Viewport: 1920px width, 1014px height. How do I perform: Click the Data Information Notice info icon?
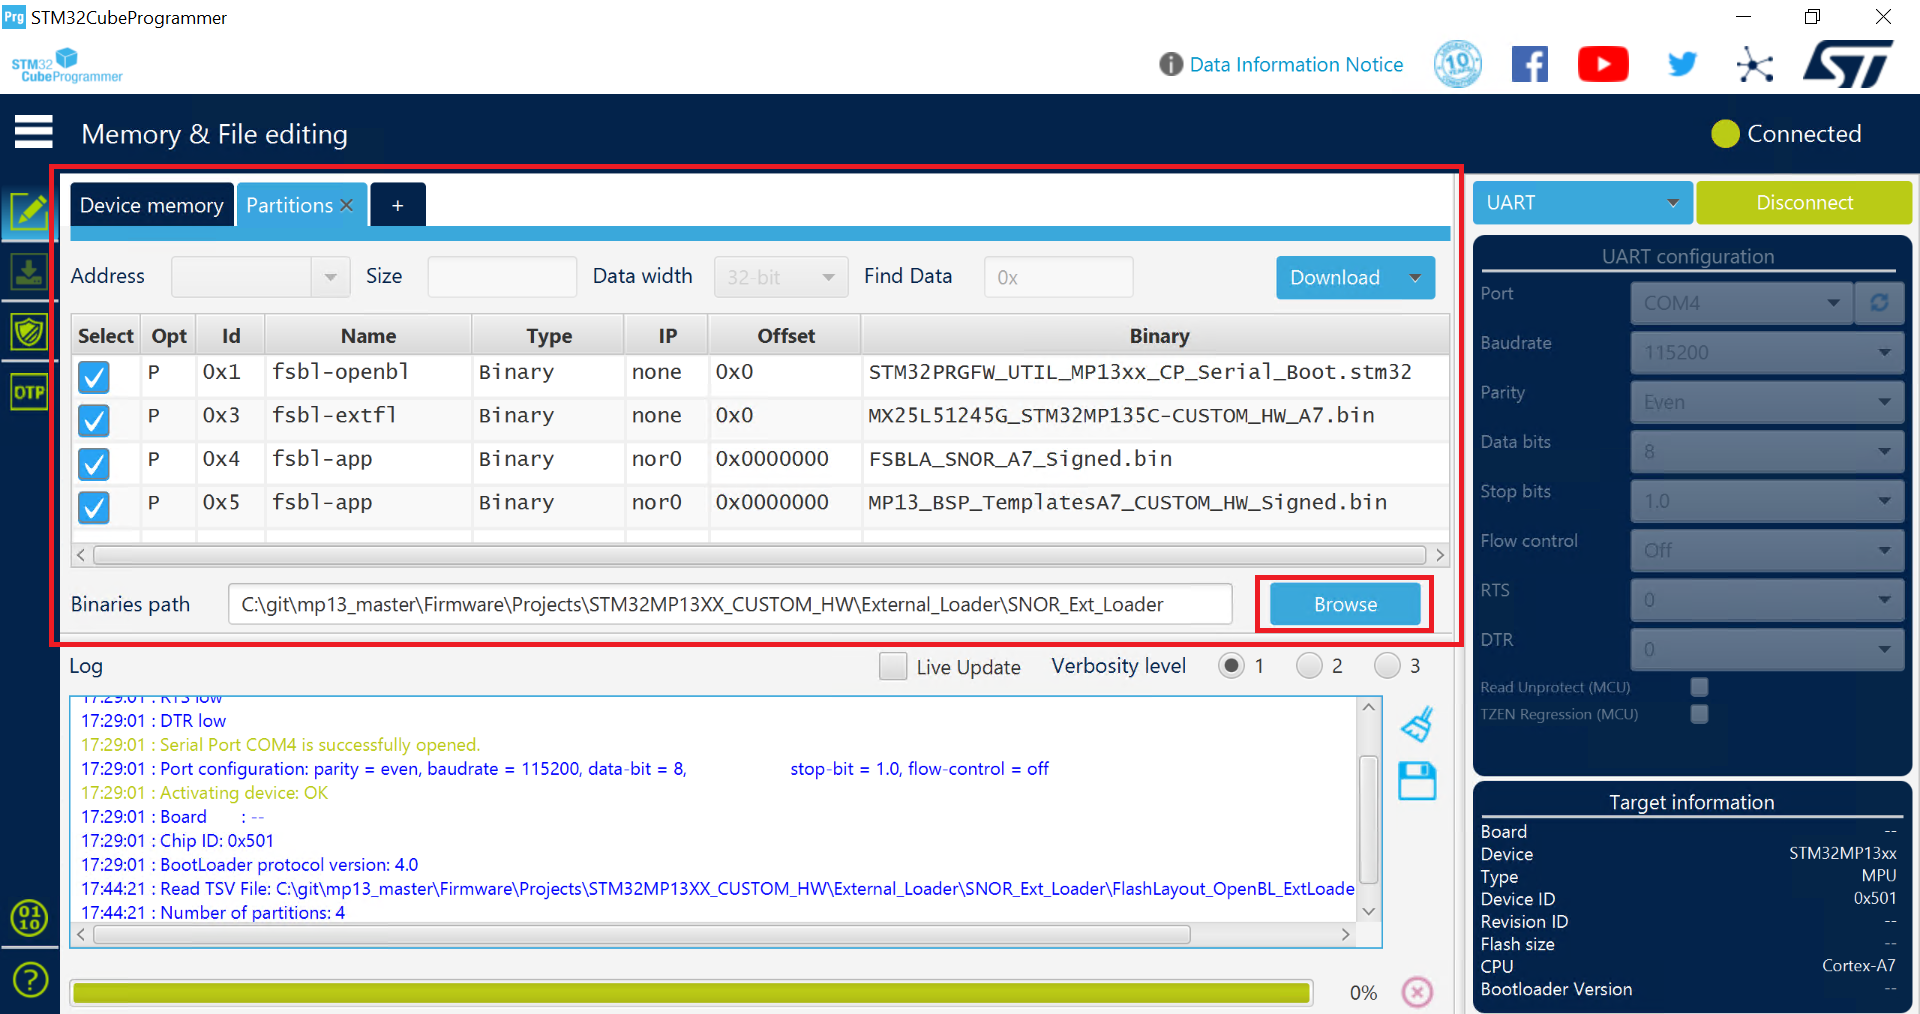1171,64
